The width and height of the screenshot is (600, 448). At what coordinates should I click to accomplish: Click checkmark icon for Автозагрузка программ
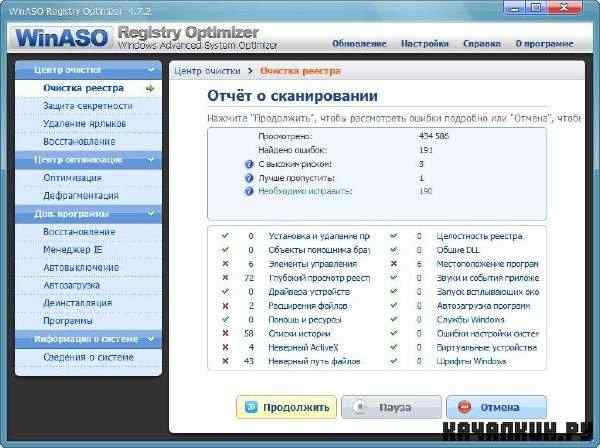click(393, 306)
